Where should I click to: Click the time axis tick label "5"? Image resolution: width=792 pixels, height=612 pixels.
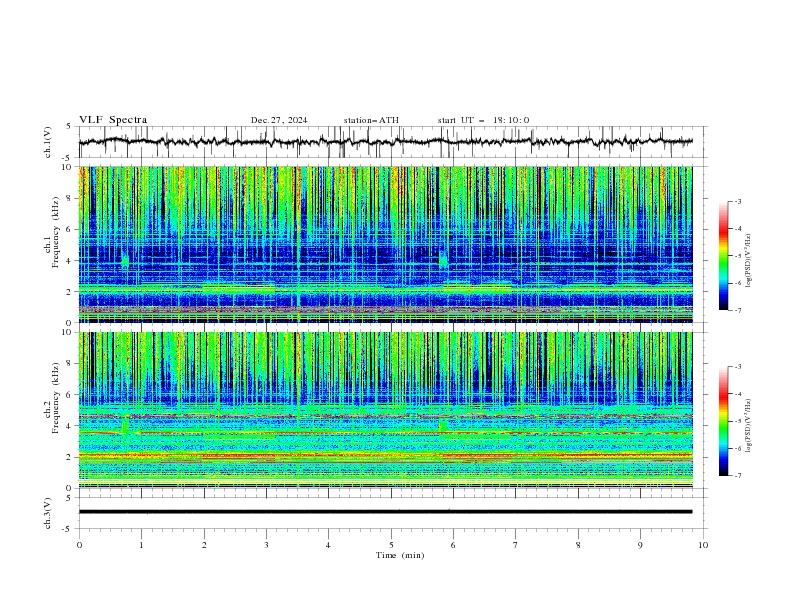point(391,545)
